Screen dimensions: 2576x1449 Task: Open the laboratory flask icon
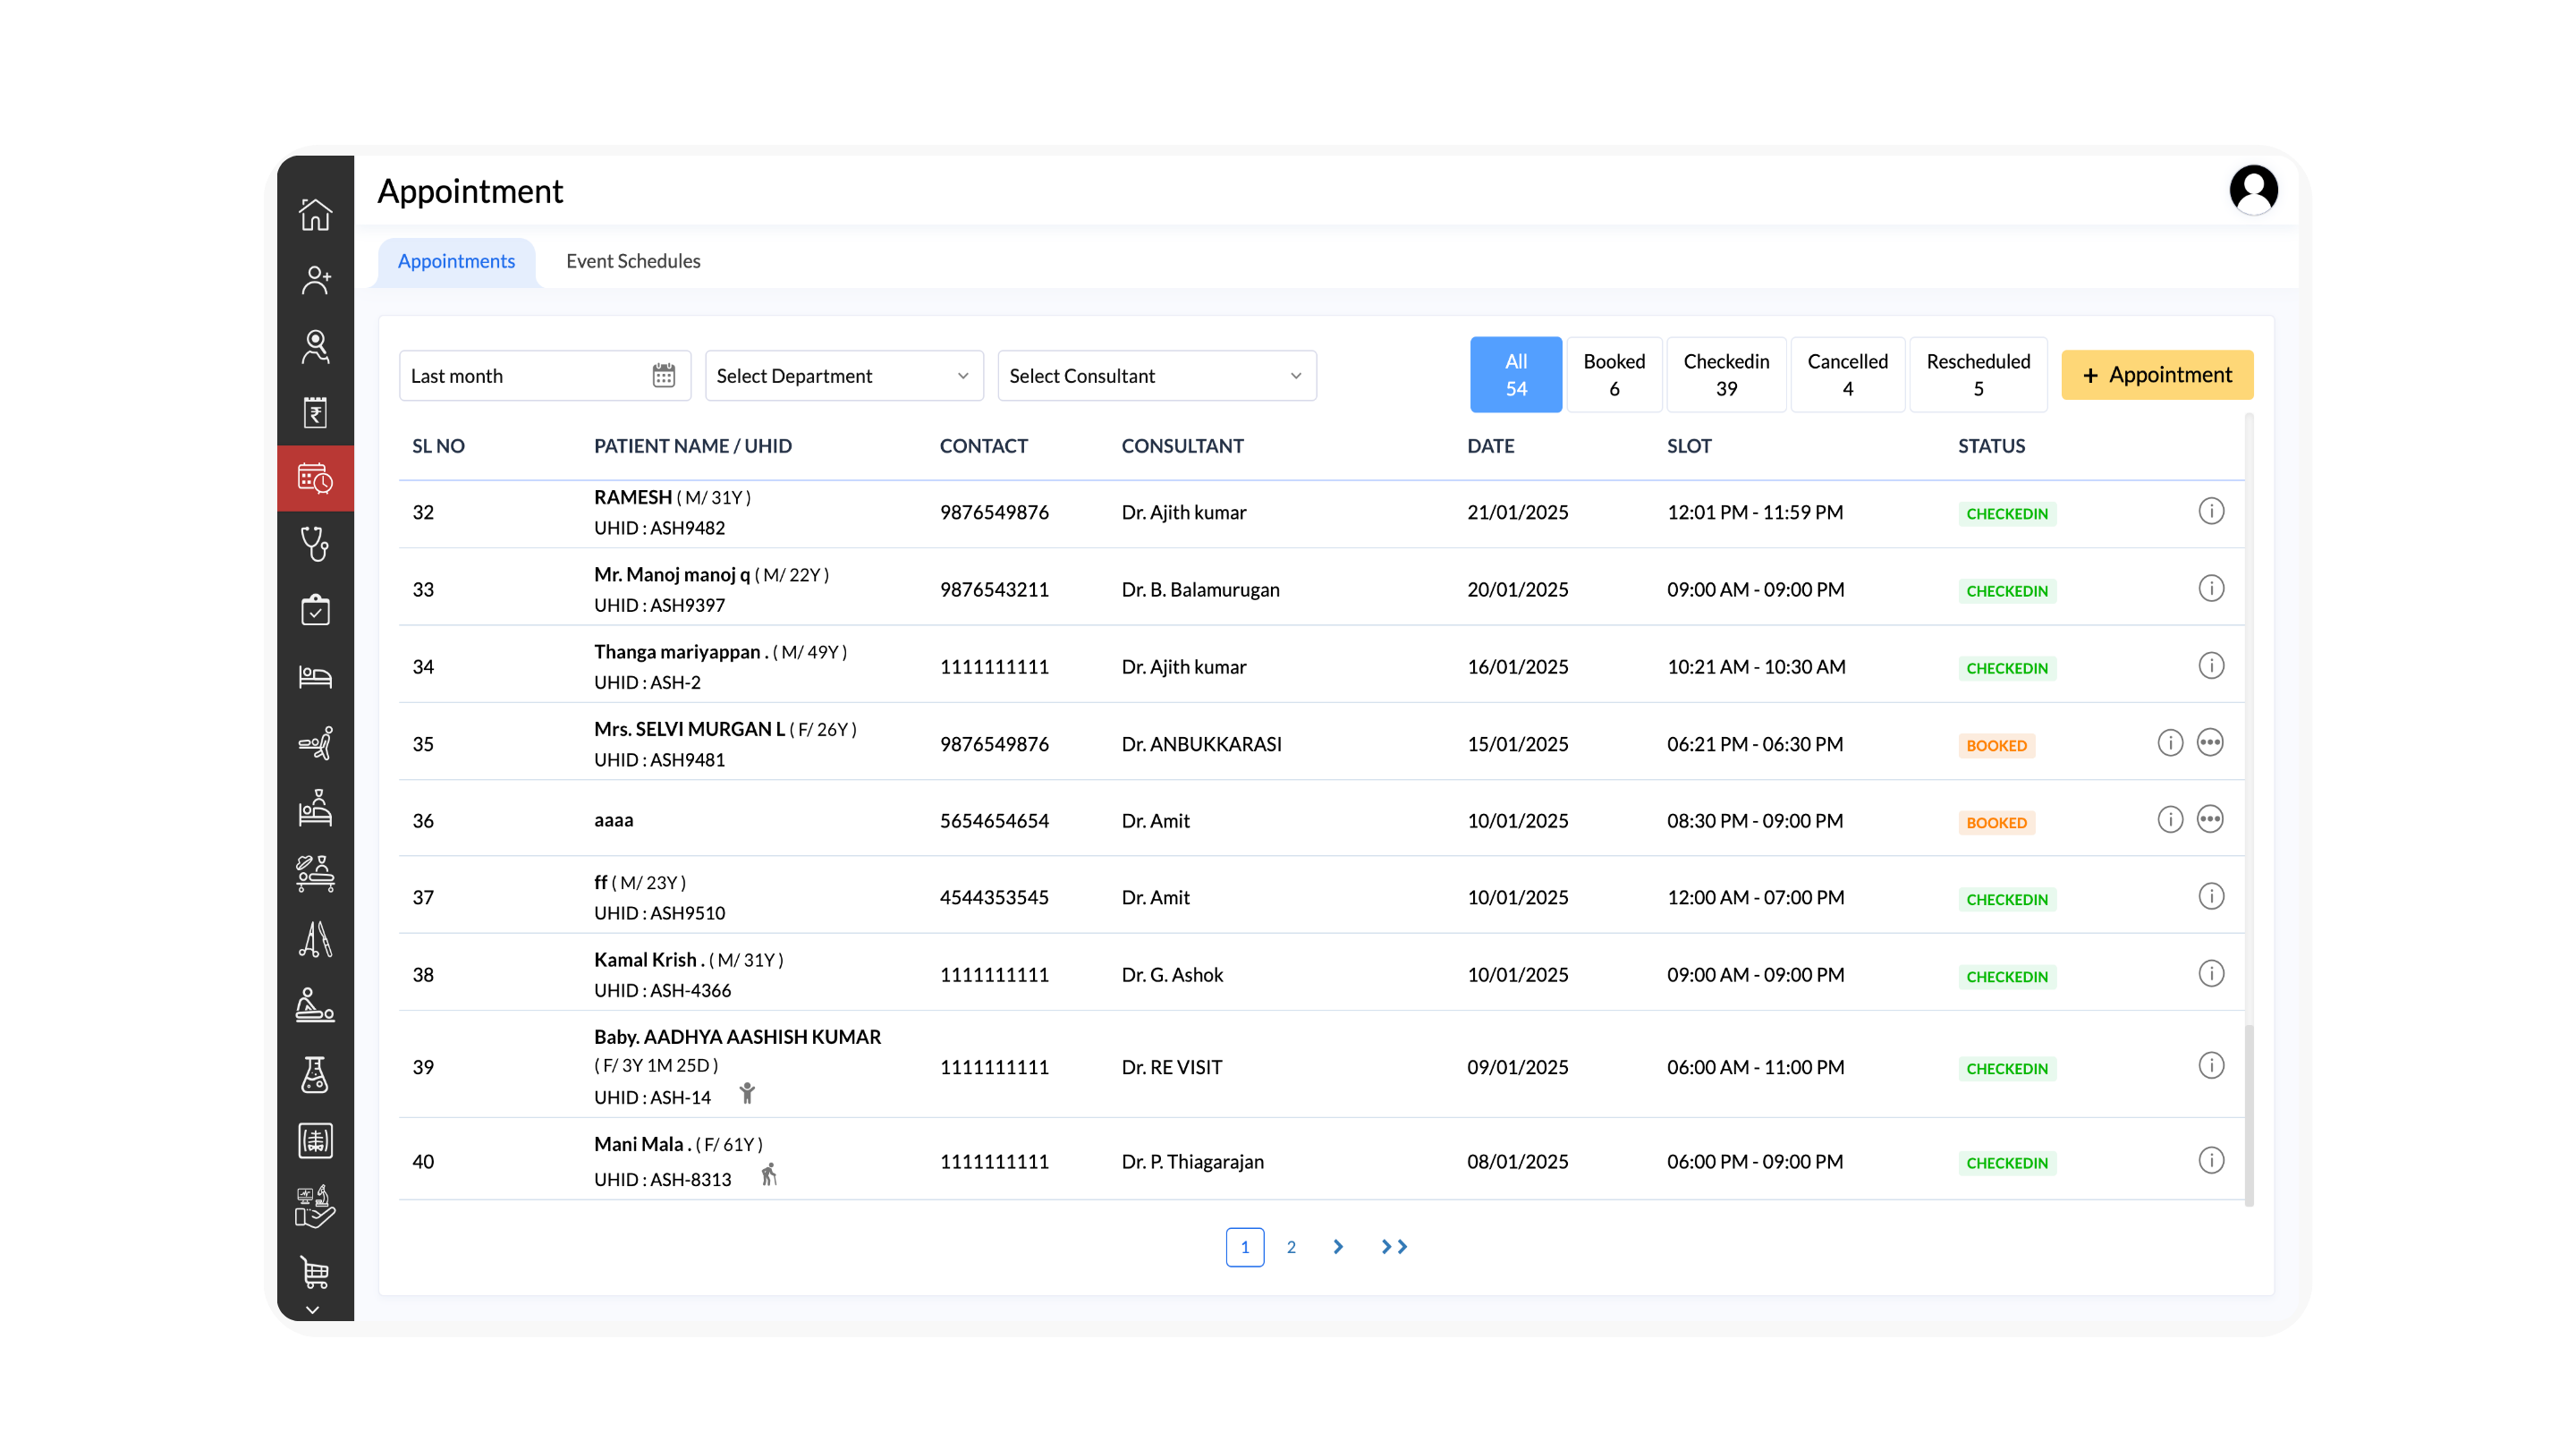coord(316,1073)
